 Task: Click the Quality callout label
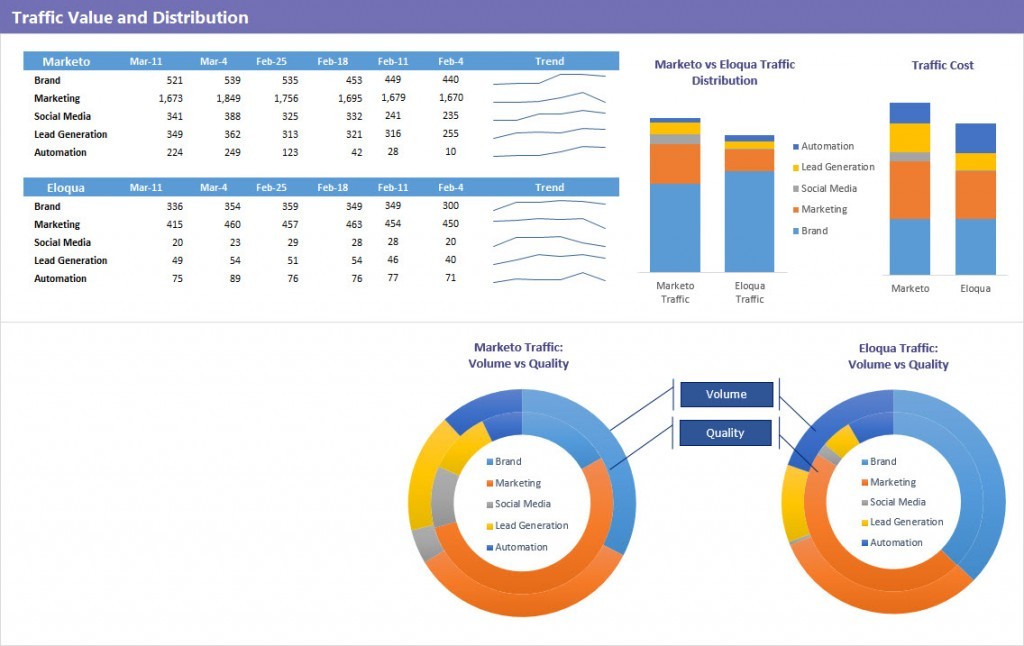tap(726, 433)
